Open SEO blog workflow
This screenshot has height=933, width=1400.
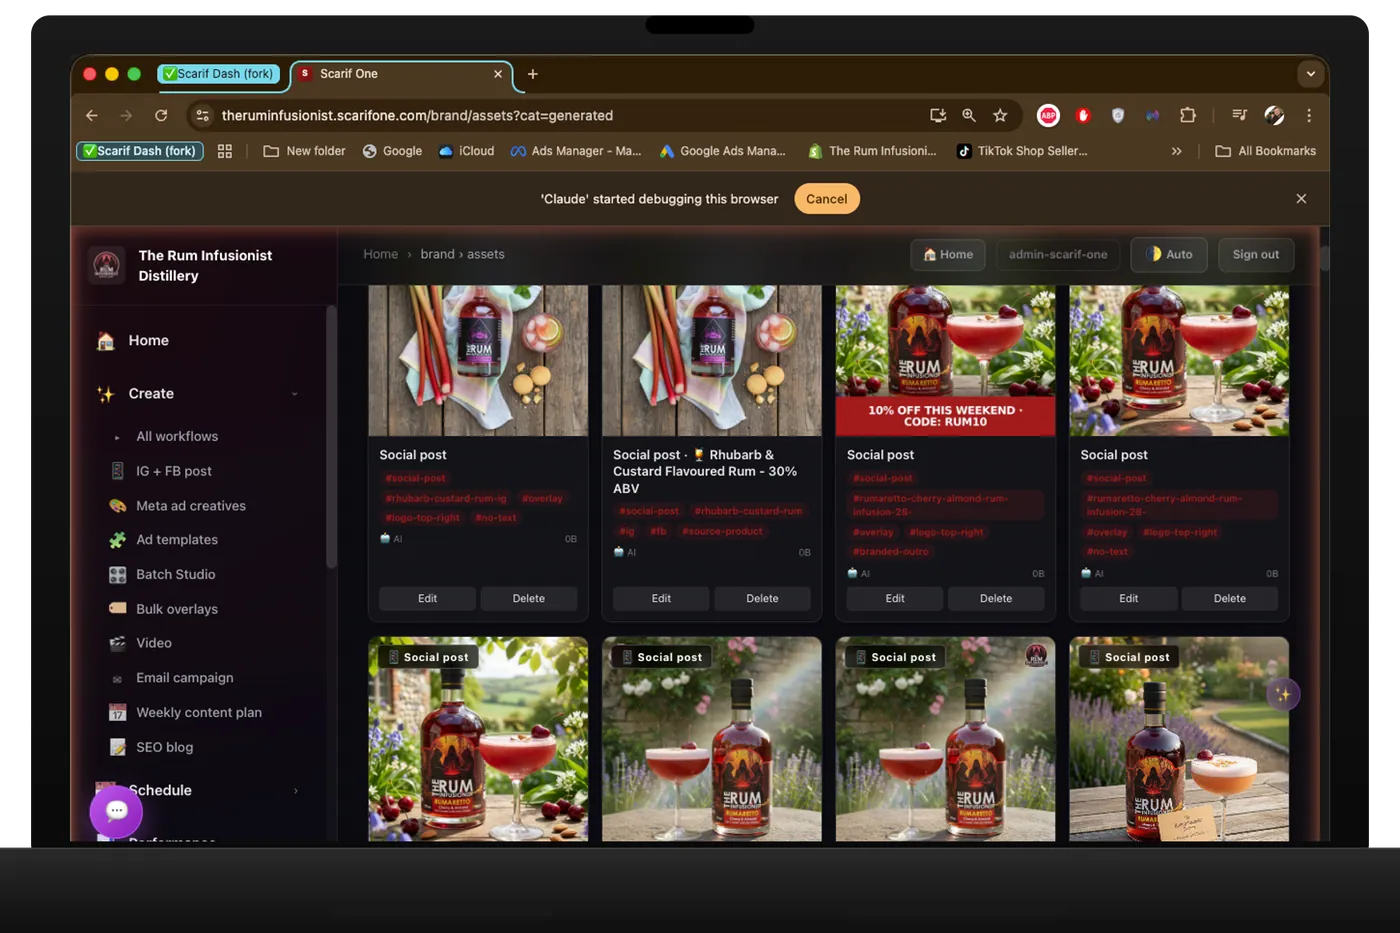coord(164,747)
